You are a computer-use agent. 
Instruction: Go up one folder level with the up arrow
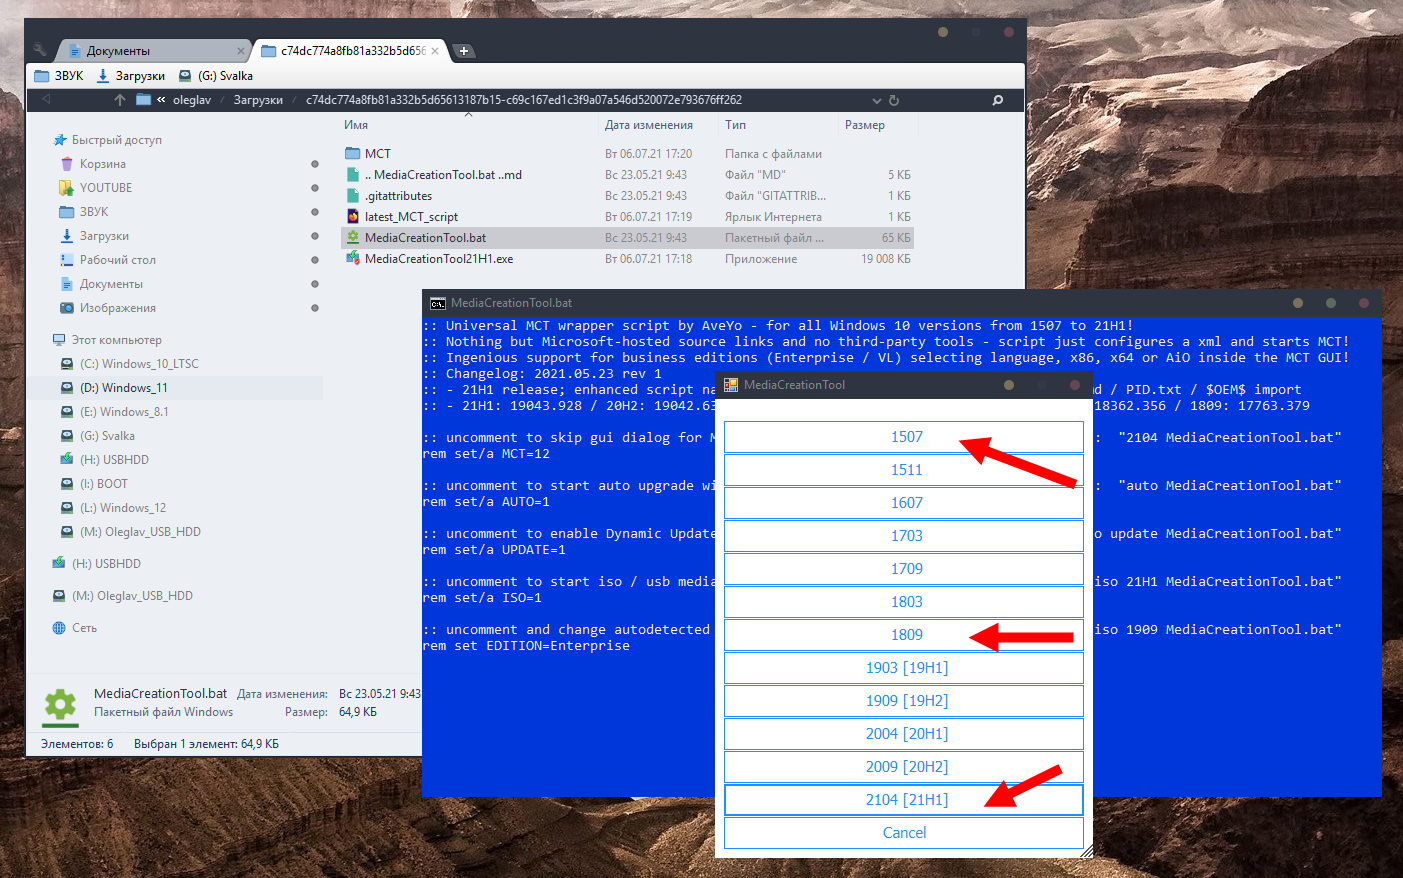(120, 100)
